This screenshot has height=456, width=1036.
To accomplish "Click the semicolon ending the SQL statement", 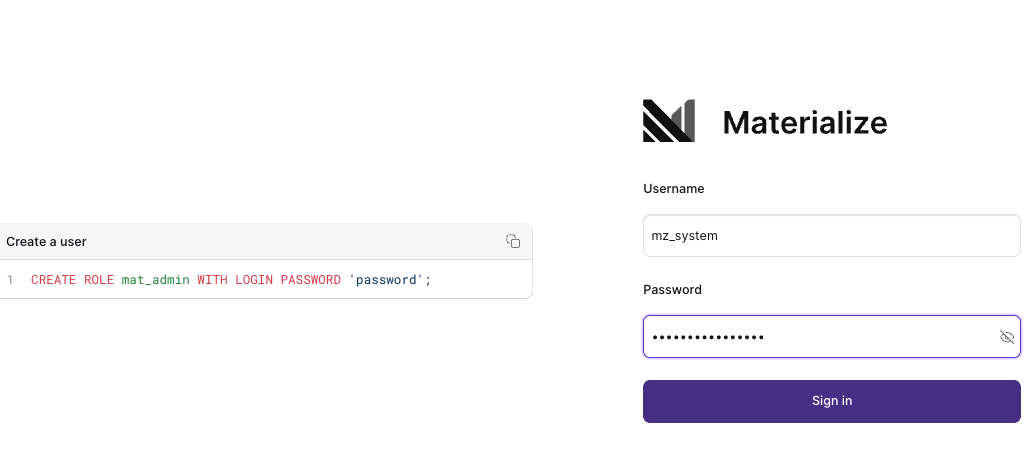I will pos(428,280).
